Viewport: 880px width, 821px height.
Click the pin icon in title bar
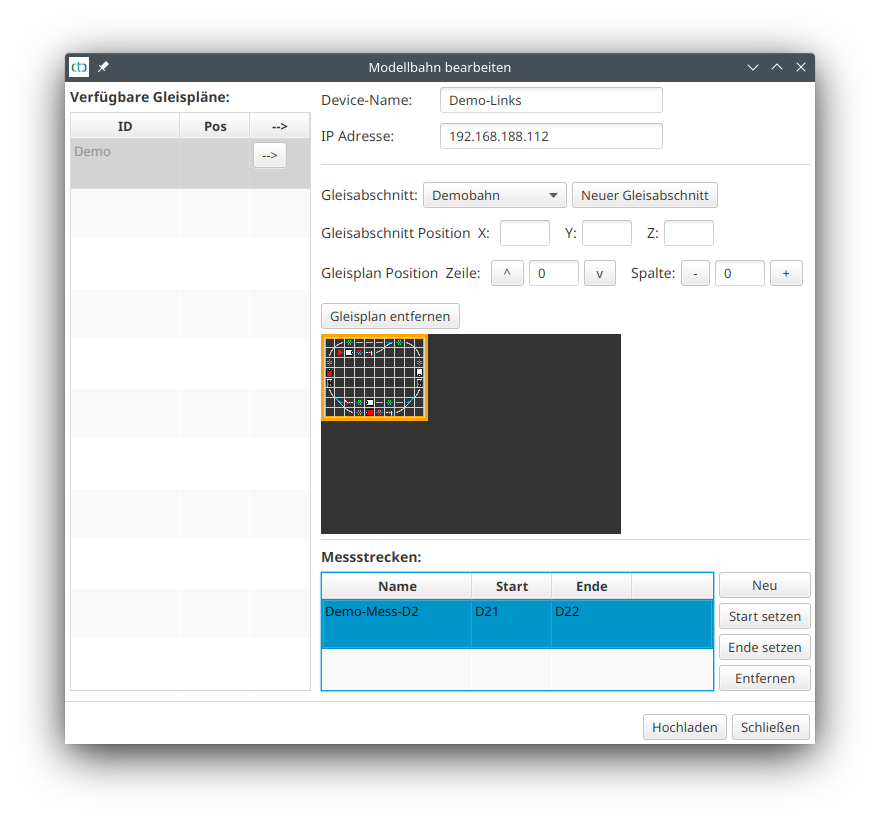pyautogui.click(x=103, y=67)
